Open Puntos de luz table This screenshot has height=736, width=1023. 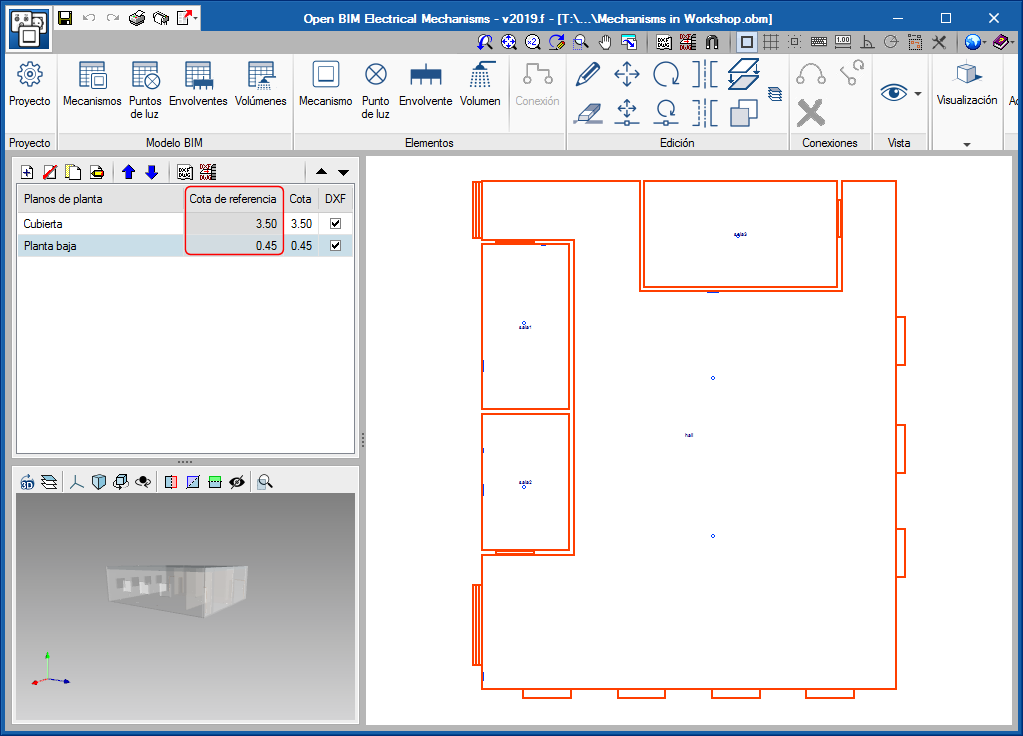click(145, 89)
